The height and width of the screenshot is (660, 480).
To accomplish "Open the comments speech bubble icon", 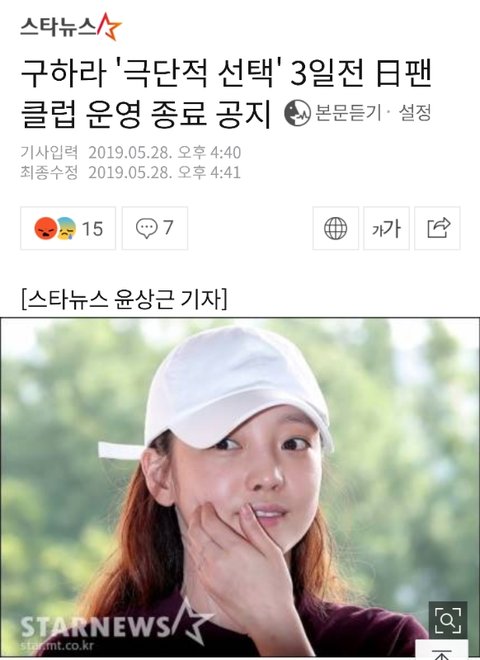I will pyautogui.click(x=146, y=229).
